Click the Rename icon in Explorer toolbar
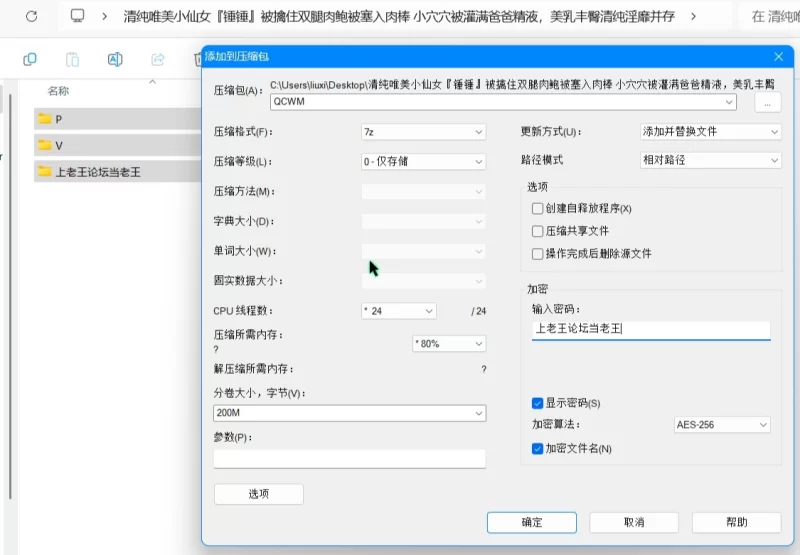800x555 pixels. pos(115,59)
